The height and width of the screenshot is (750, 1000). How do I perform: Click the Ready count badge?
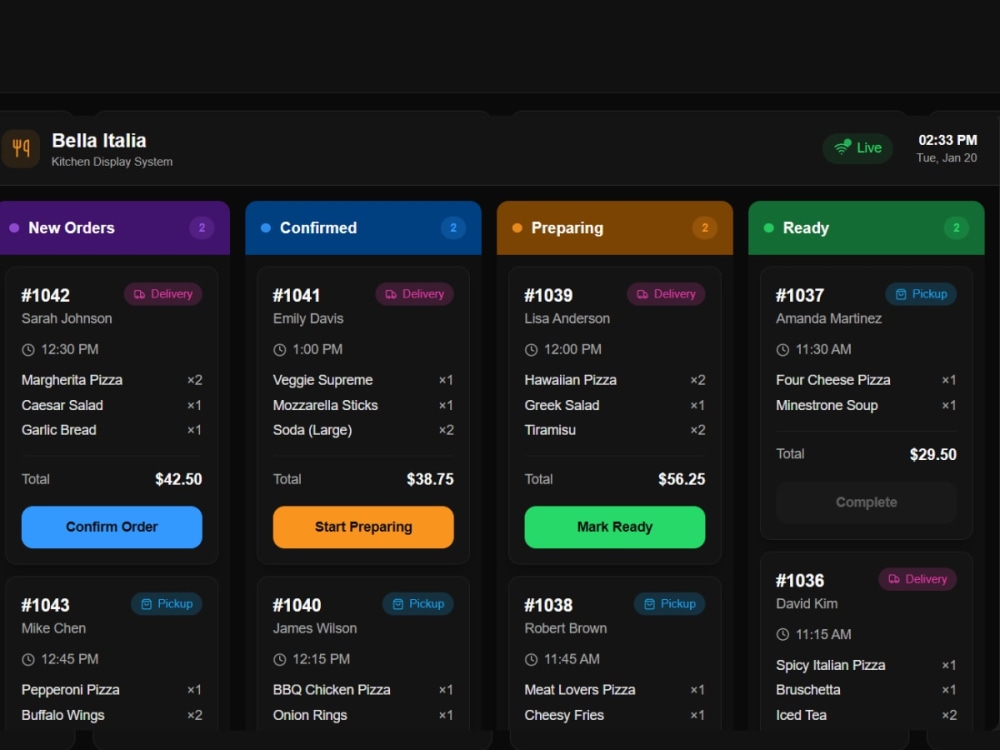coord(956,228)
